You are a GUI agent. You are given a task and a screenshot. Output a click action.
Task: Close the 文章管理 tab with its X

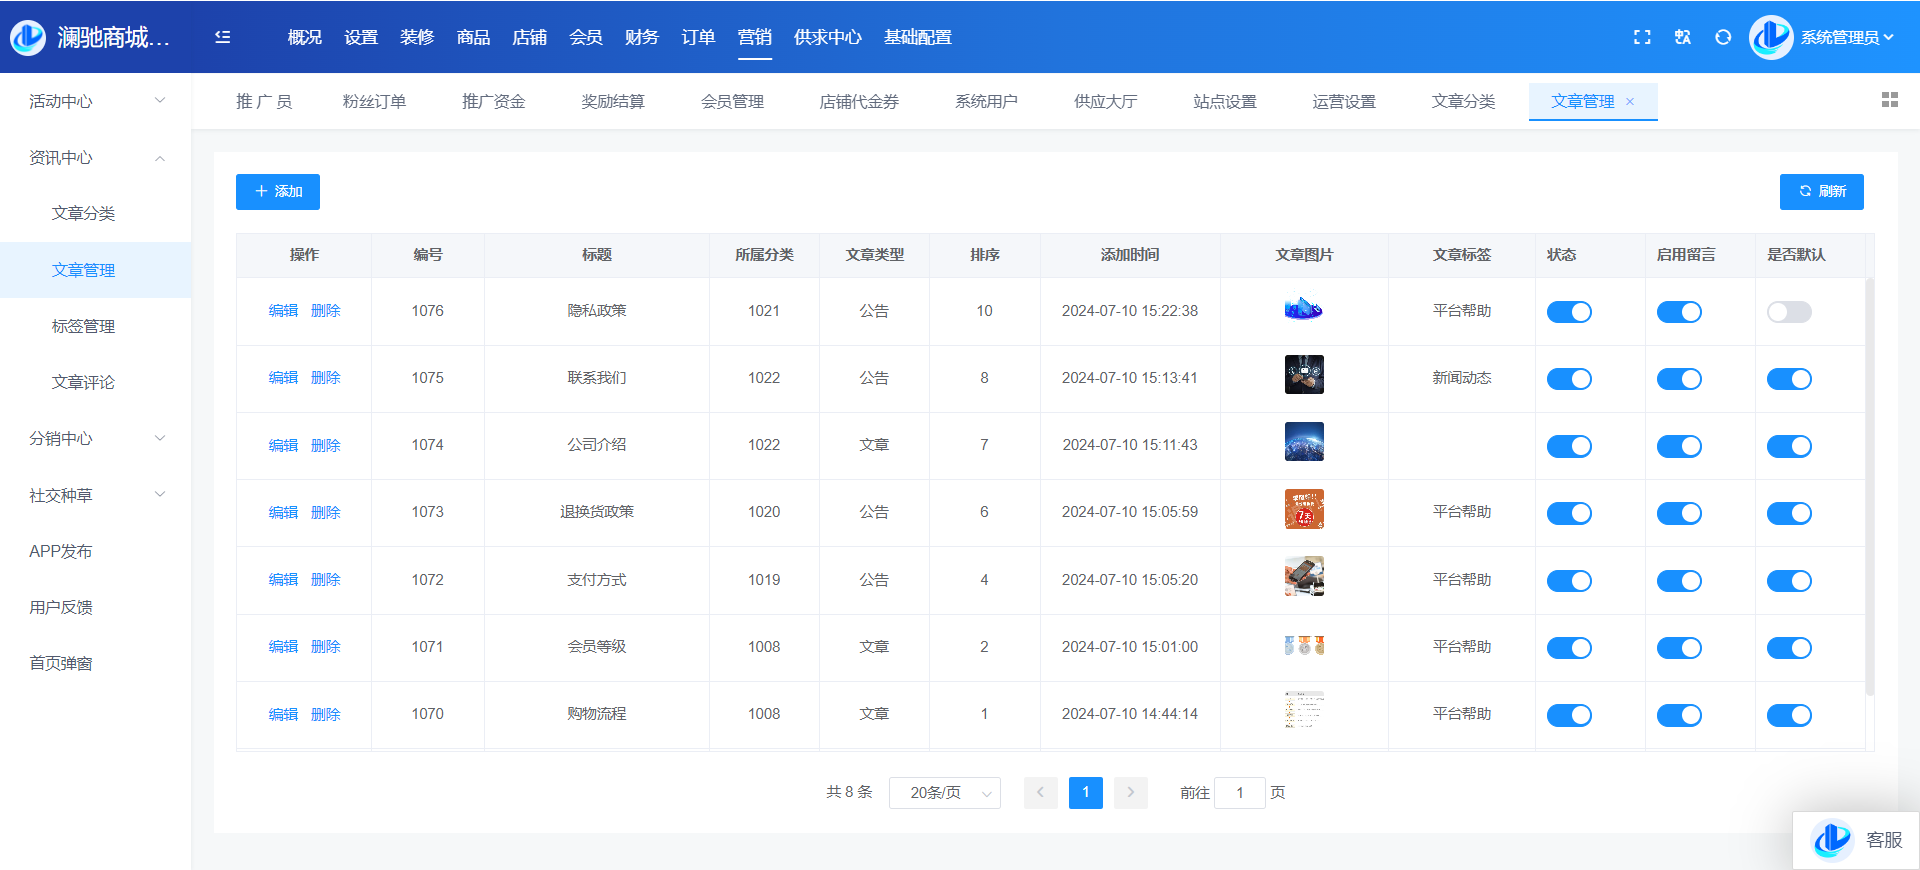1630,102
